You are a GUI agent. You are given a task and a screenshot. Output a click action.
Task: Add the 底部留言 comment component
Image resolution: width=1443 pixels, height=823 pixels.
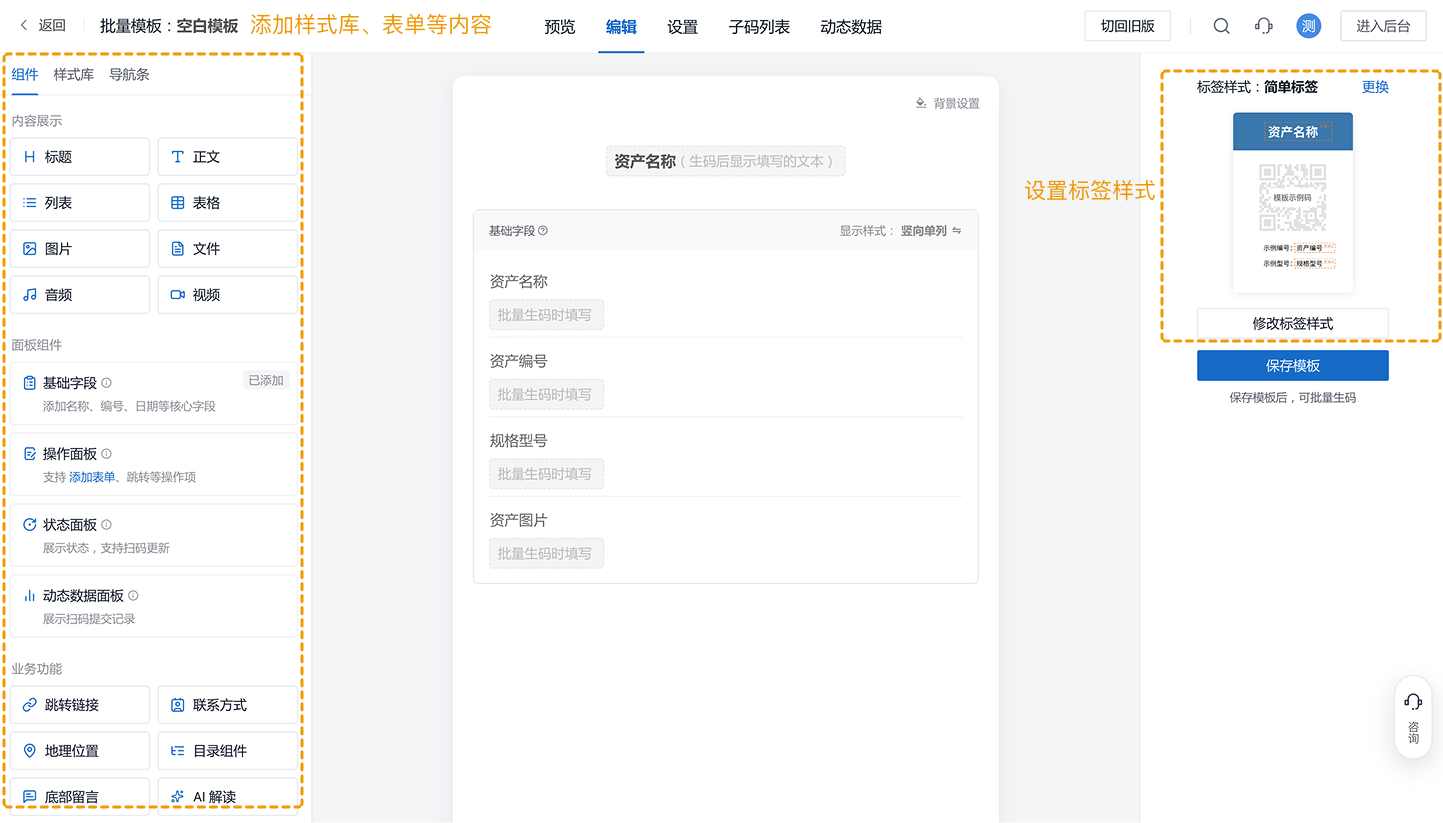81,795
